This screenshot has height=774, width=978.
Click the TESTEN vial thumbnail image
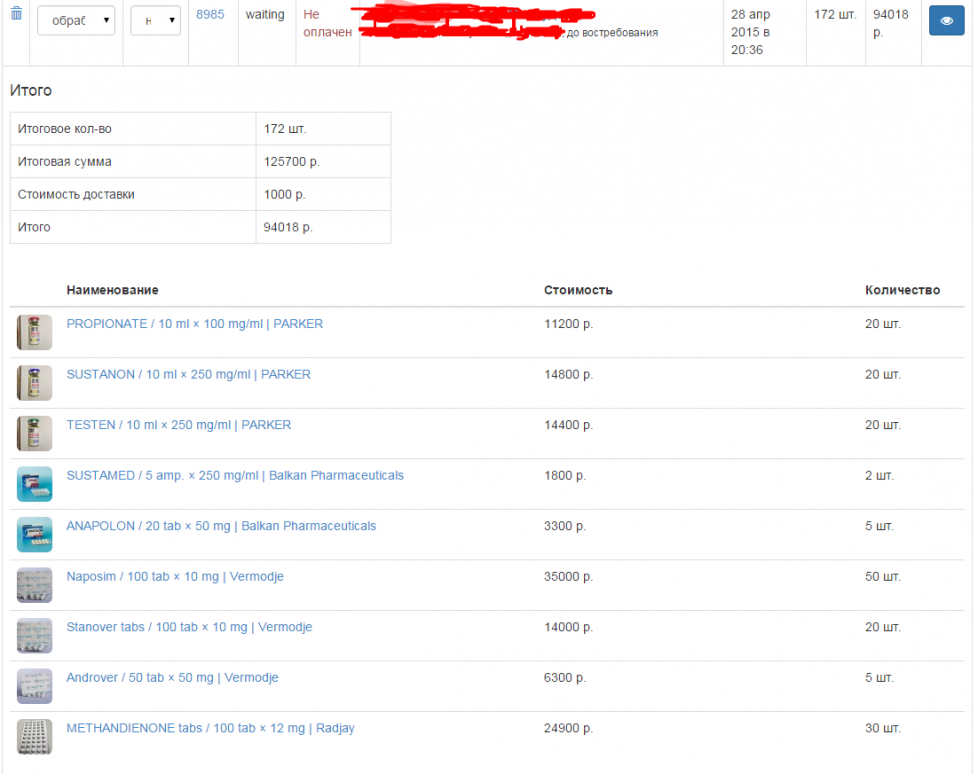click(x=34, y=433)
